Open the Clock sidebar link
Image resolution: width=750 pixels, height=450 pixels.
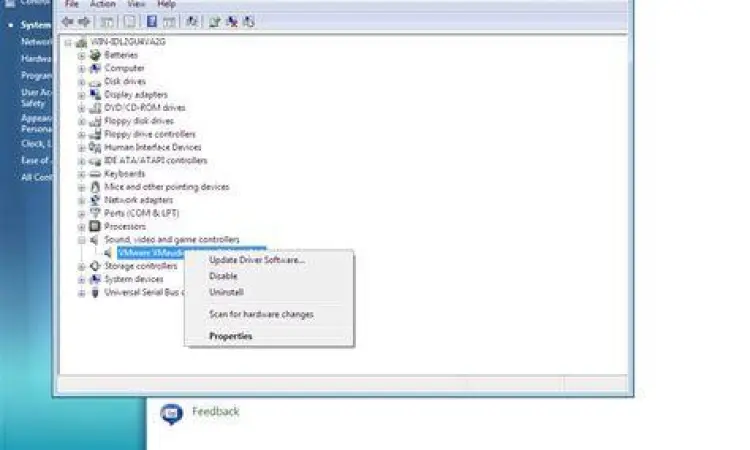36,143
